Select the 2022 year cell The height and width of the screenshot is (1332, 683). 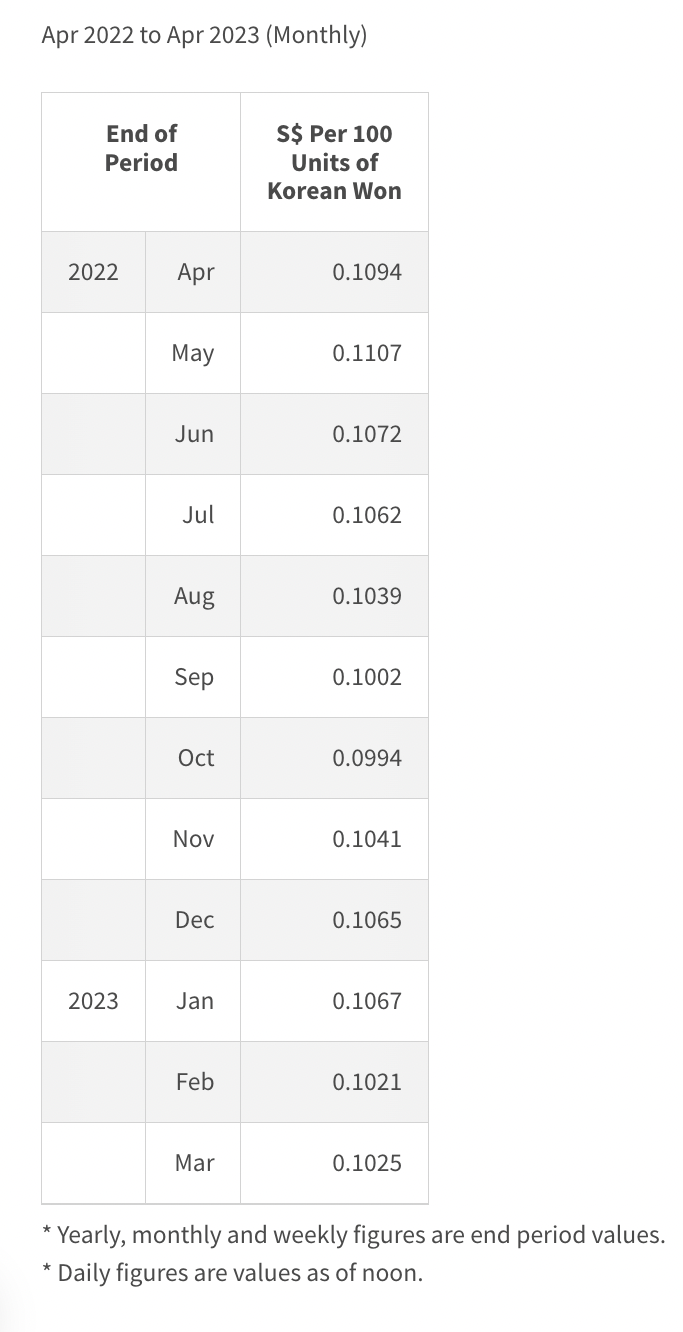tap(93, 272)
